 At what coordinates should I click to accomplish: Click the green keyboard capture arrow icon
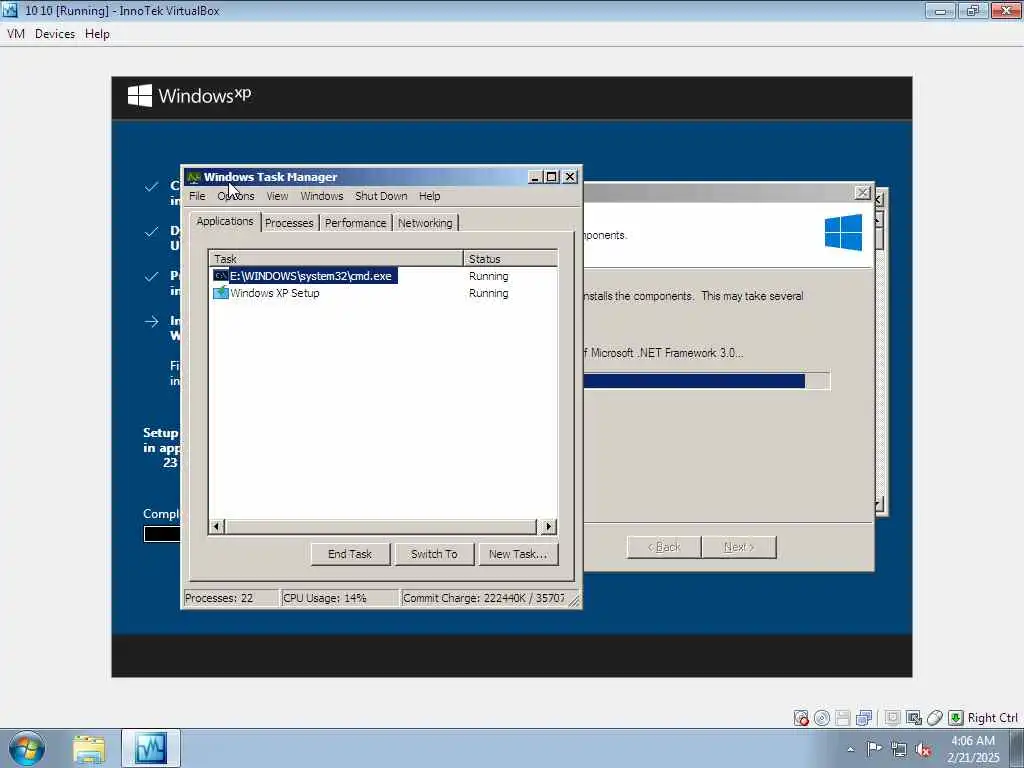(955, 718)
